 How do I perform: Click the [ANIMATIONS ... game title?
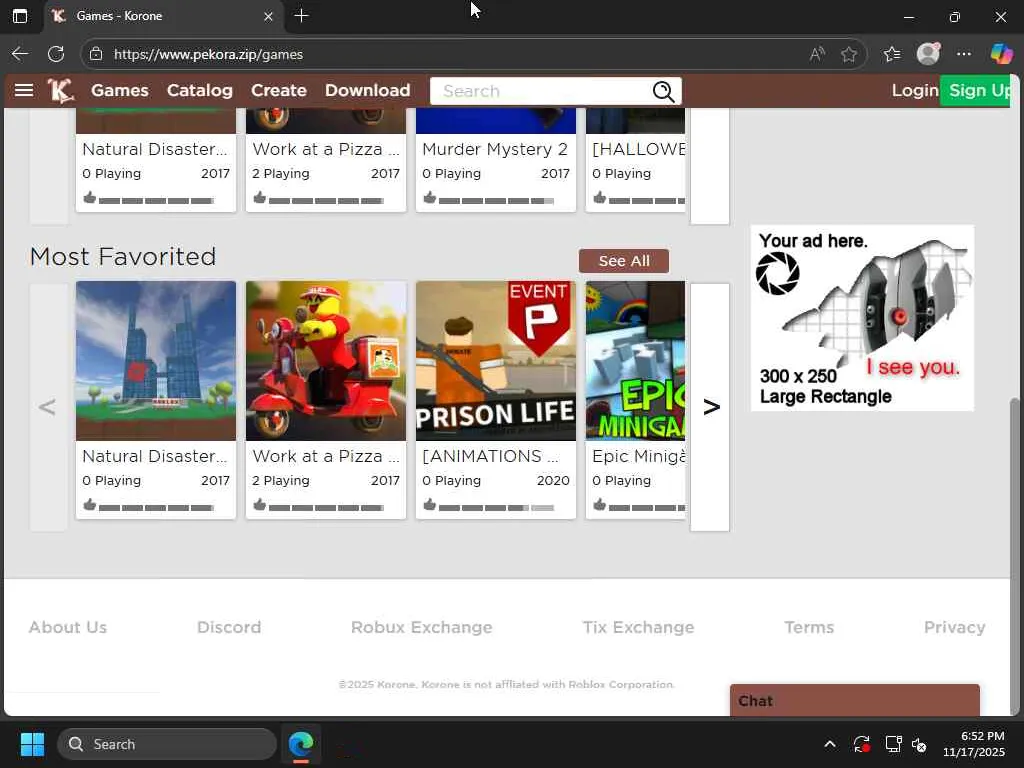pyautogui.click(x=490, y=456)
